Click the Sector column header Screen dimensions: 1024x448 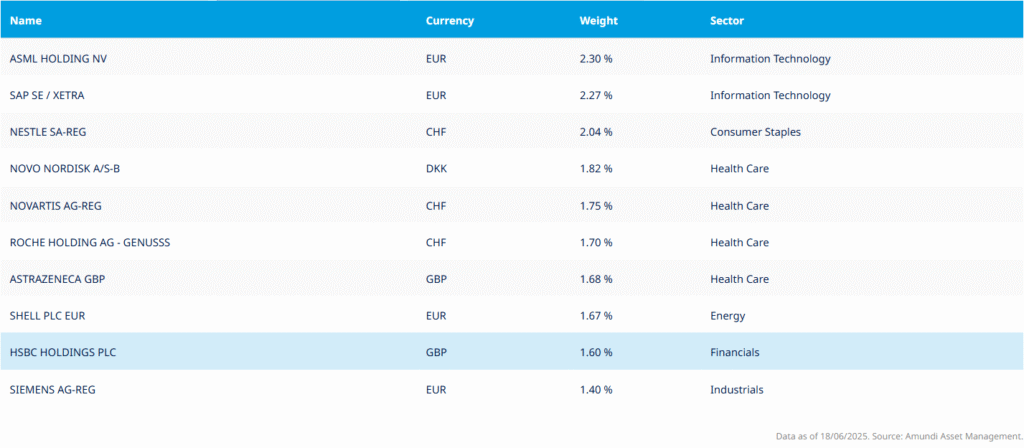[727, 21]
